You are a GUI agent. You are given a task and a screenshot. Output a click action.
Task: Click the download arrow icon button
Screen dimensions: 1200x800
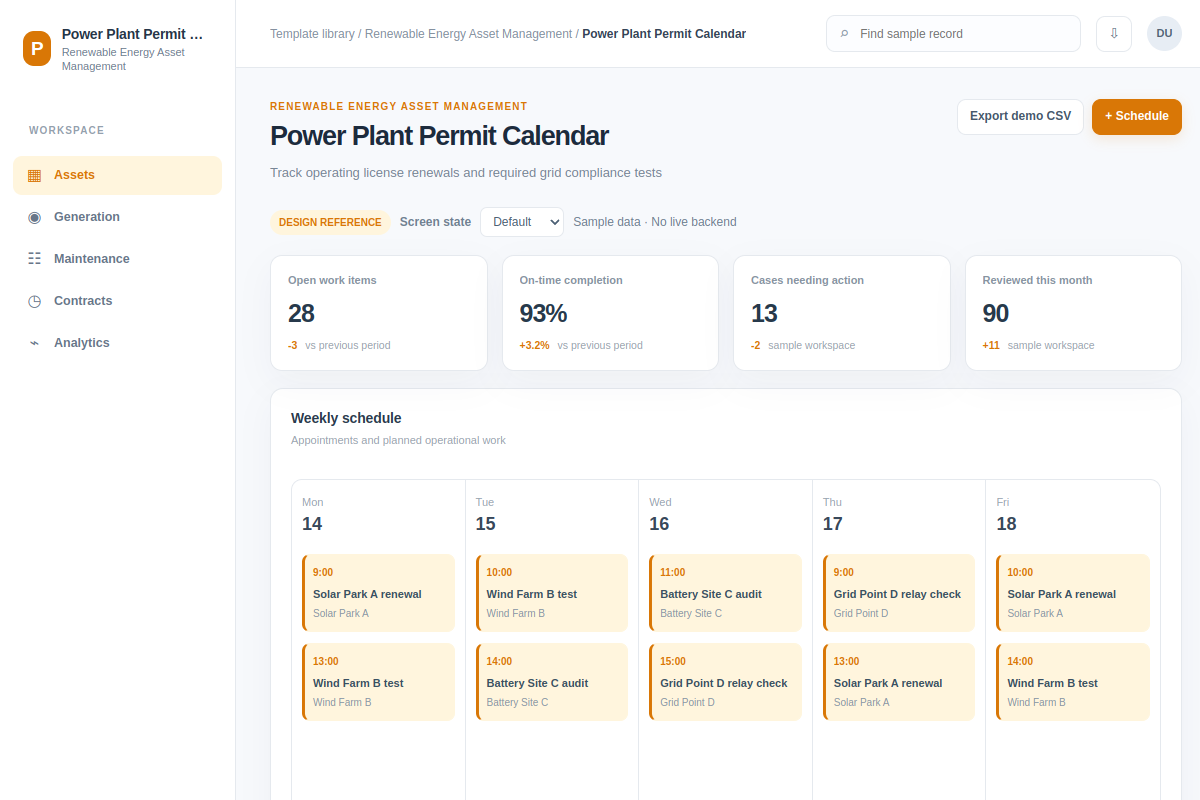(x=1114, y=33)
